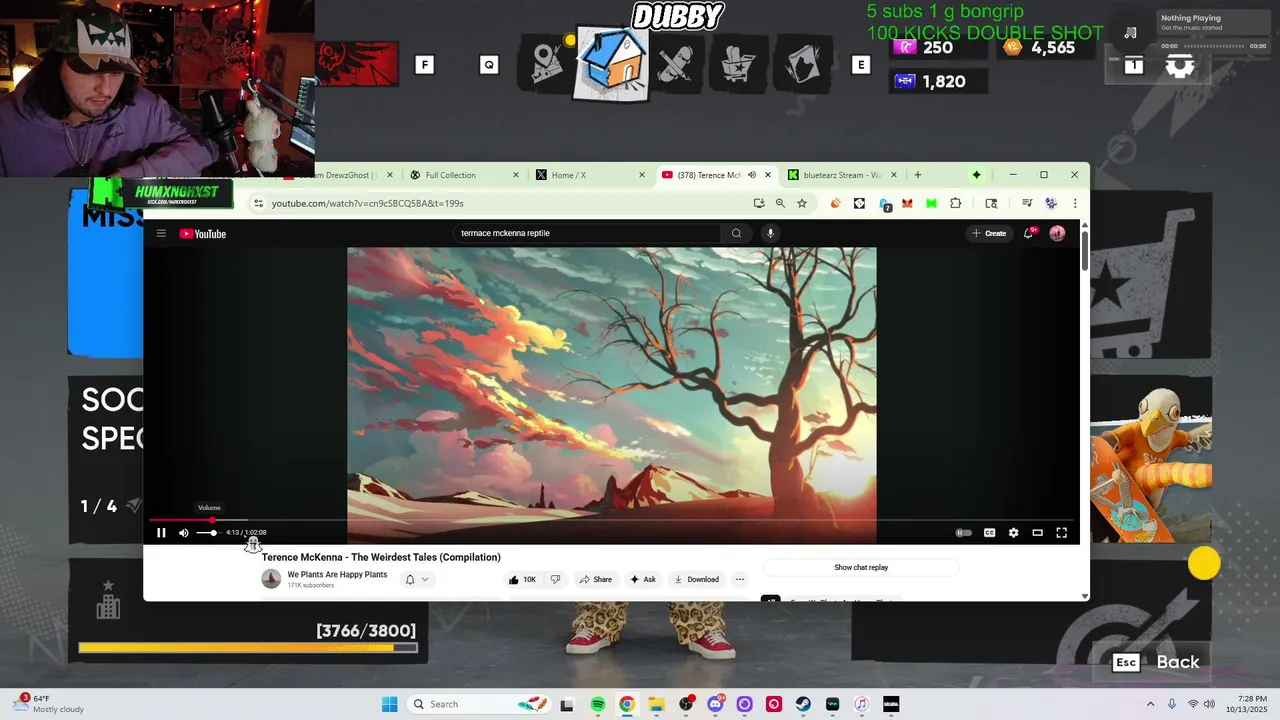
Task: Like the video with 10K likes
Action: [x=523, y=579]
